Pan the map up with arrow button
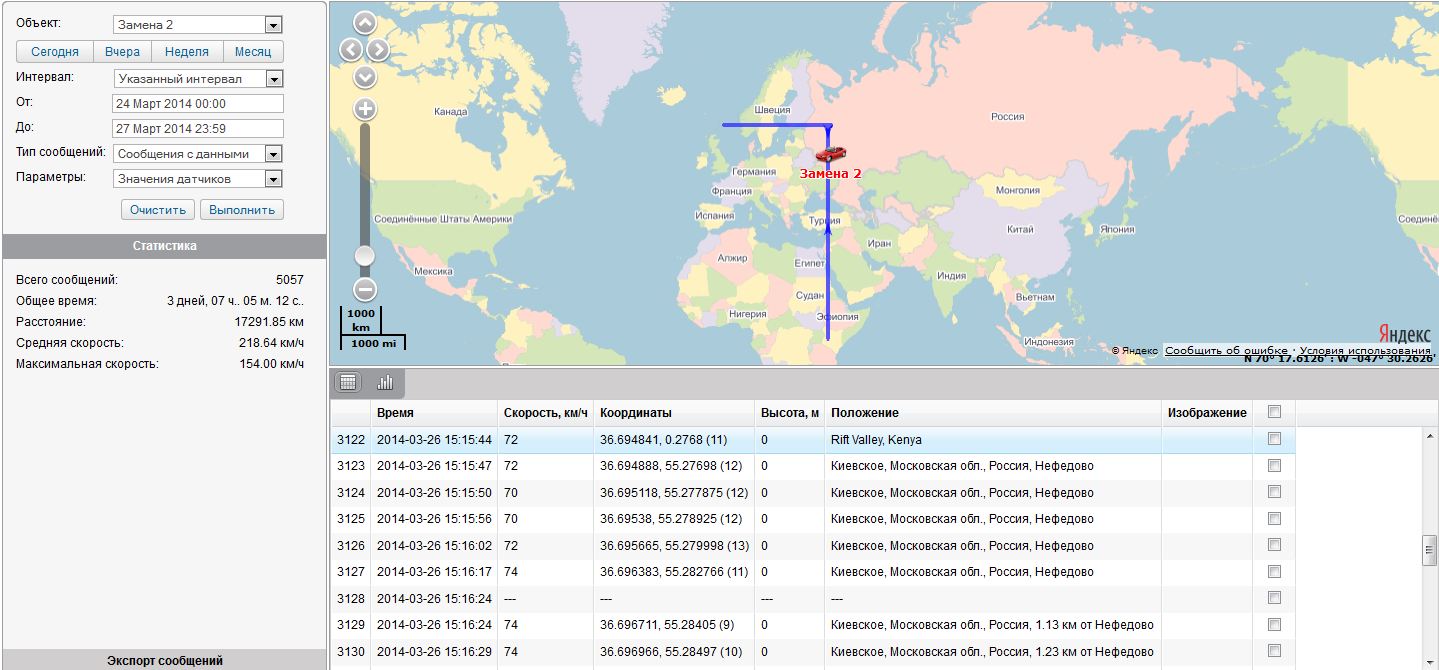This screenshot has height=670, width=1439. coord(365,22)
